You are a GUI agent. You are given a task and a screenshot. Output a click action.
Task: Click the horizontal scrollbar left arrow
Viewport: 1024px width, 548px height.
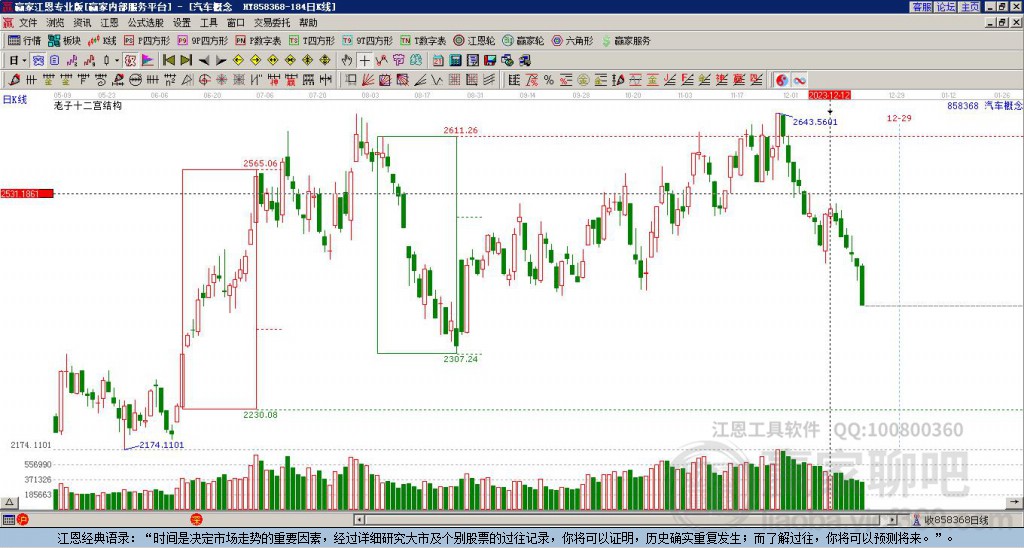pyautogui.click(x=359, y=520)
